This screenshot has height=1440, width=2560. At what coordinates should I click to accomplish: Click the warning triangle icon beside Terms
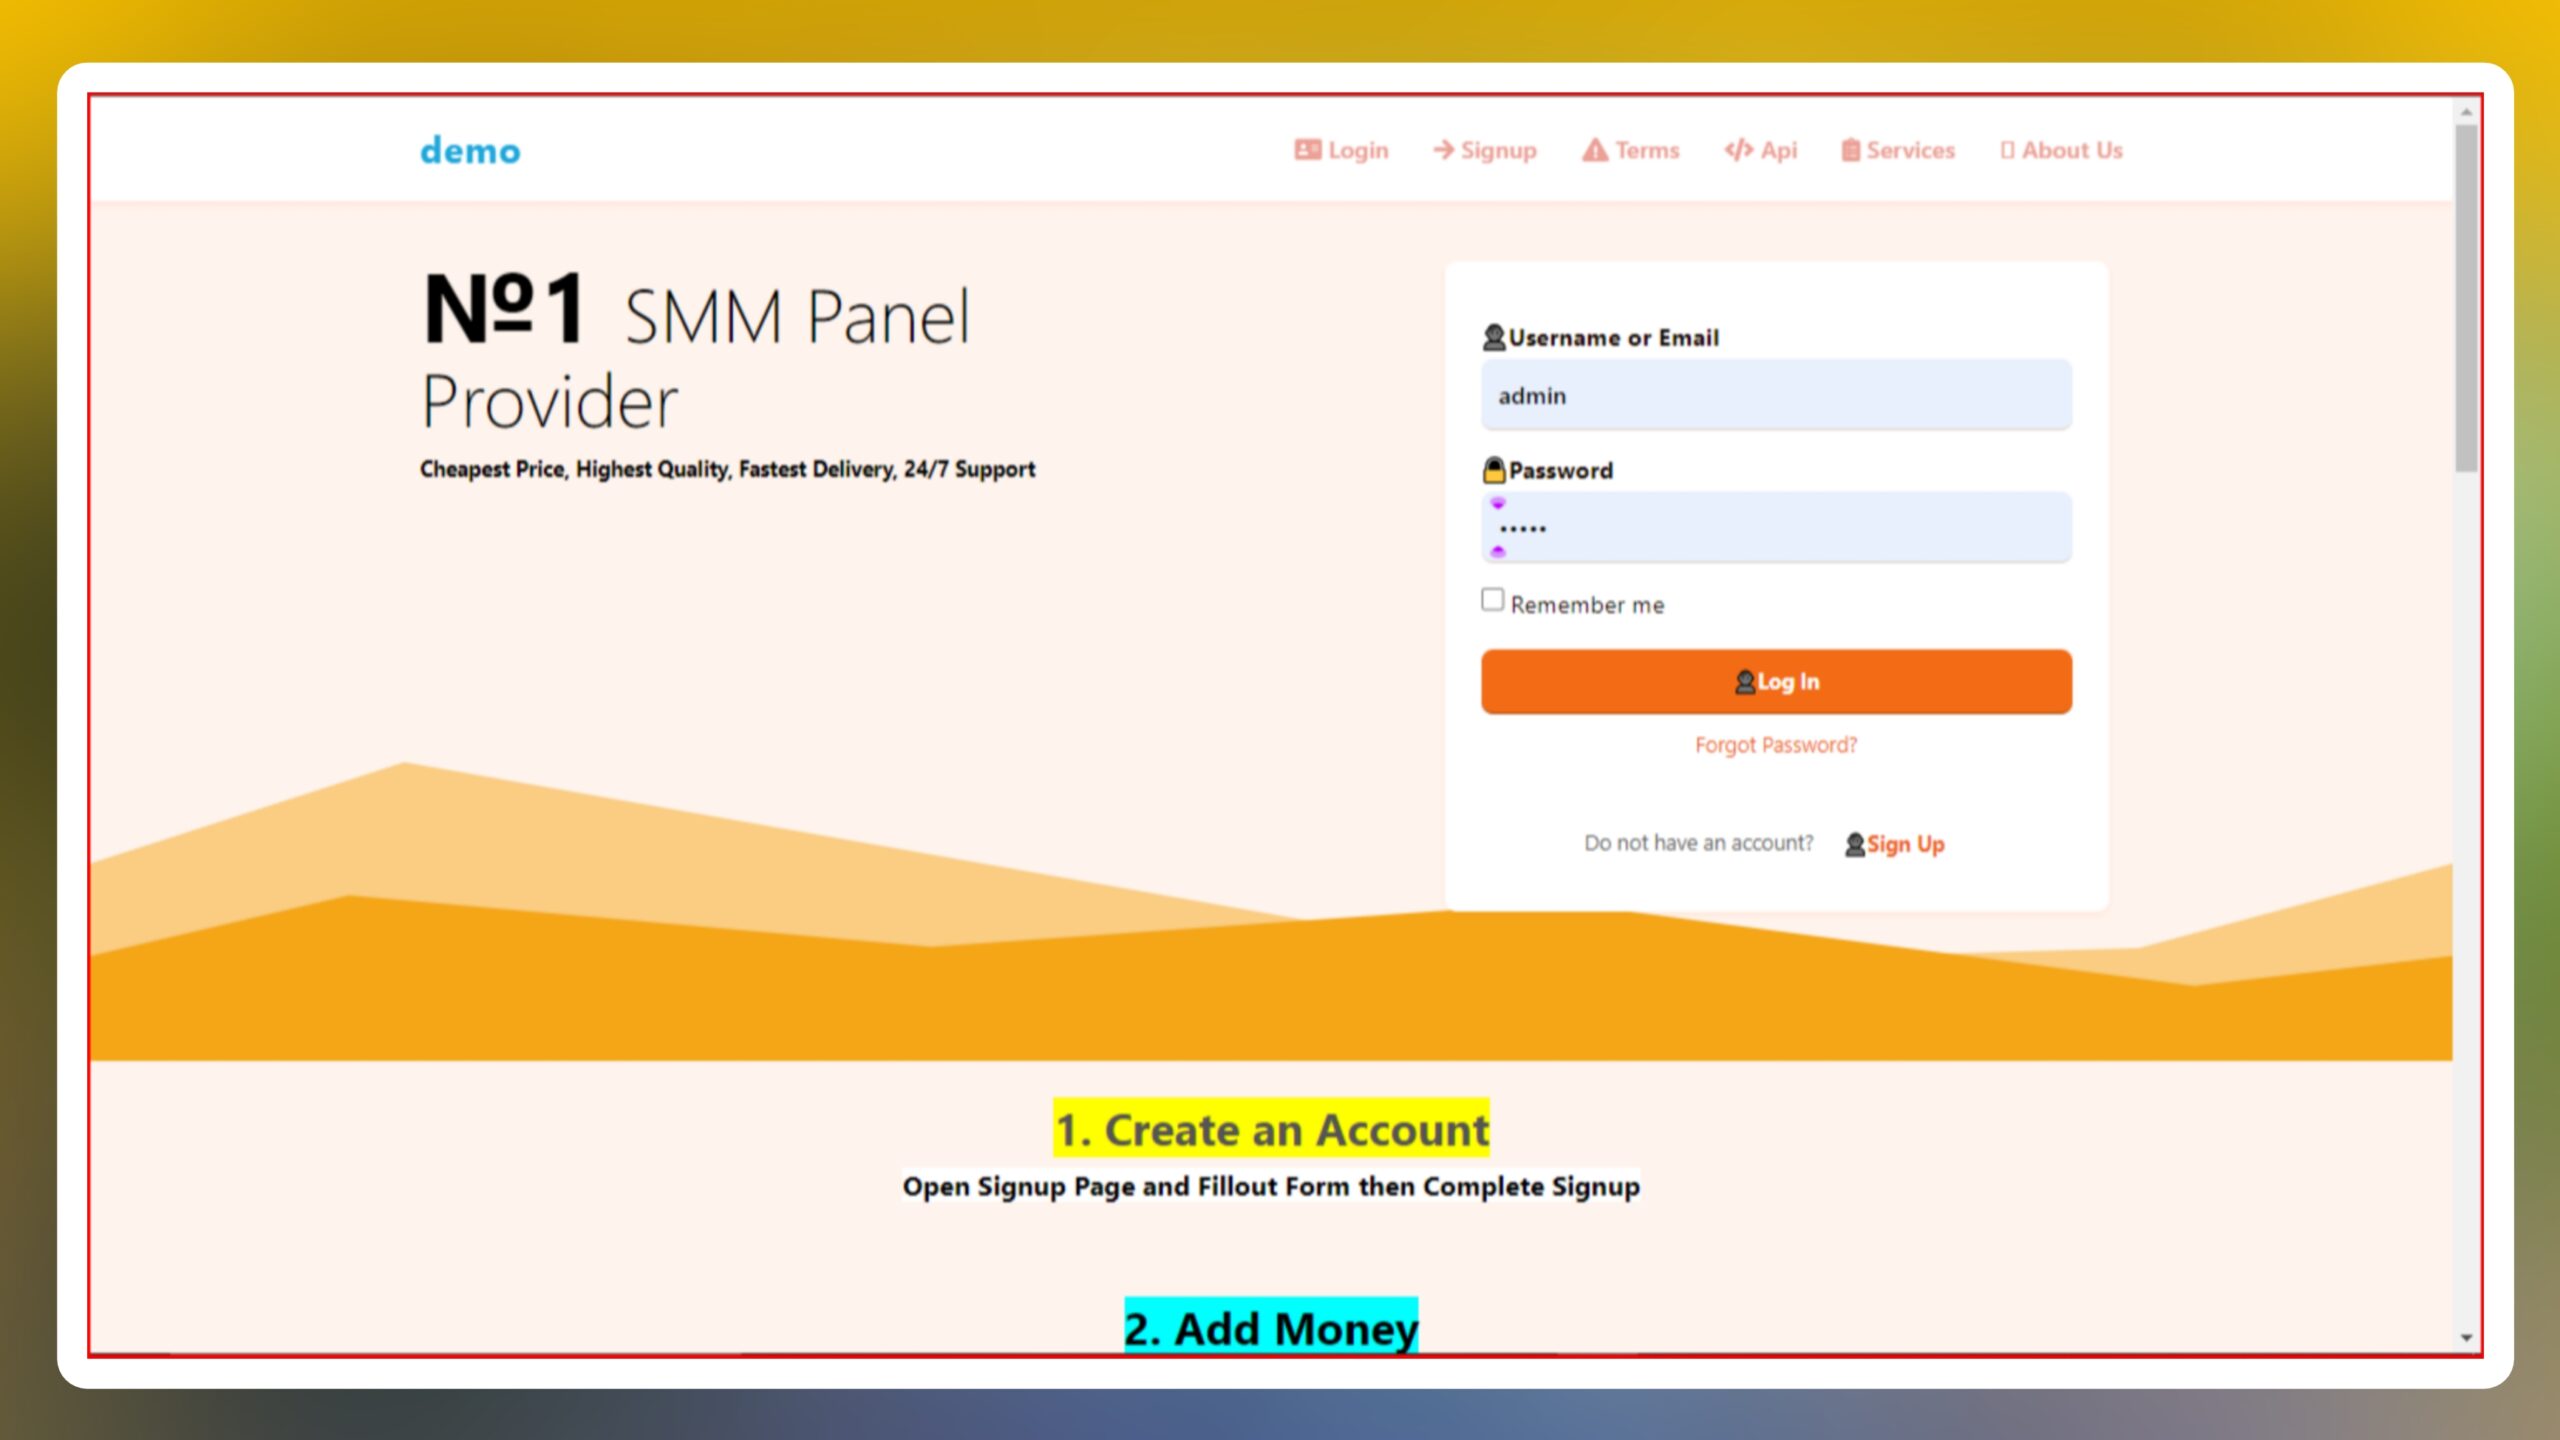[x=1595, y=150]
